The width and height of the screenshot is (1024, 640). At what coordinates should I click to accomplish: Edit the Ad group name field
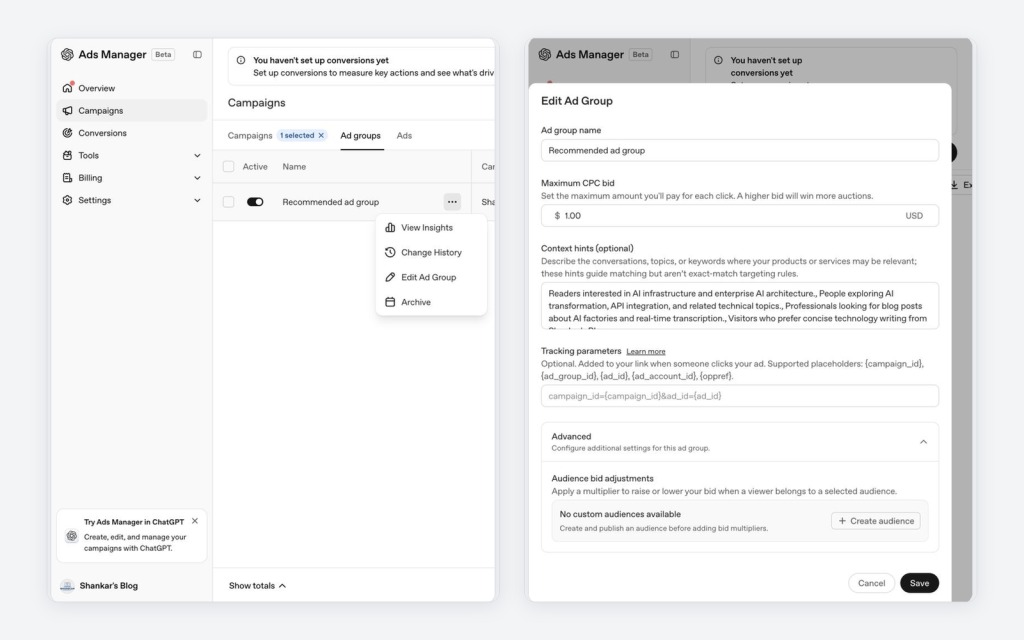740,150
